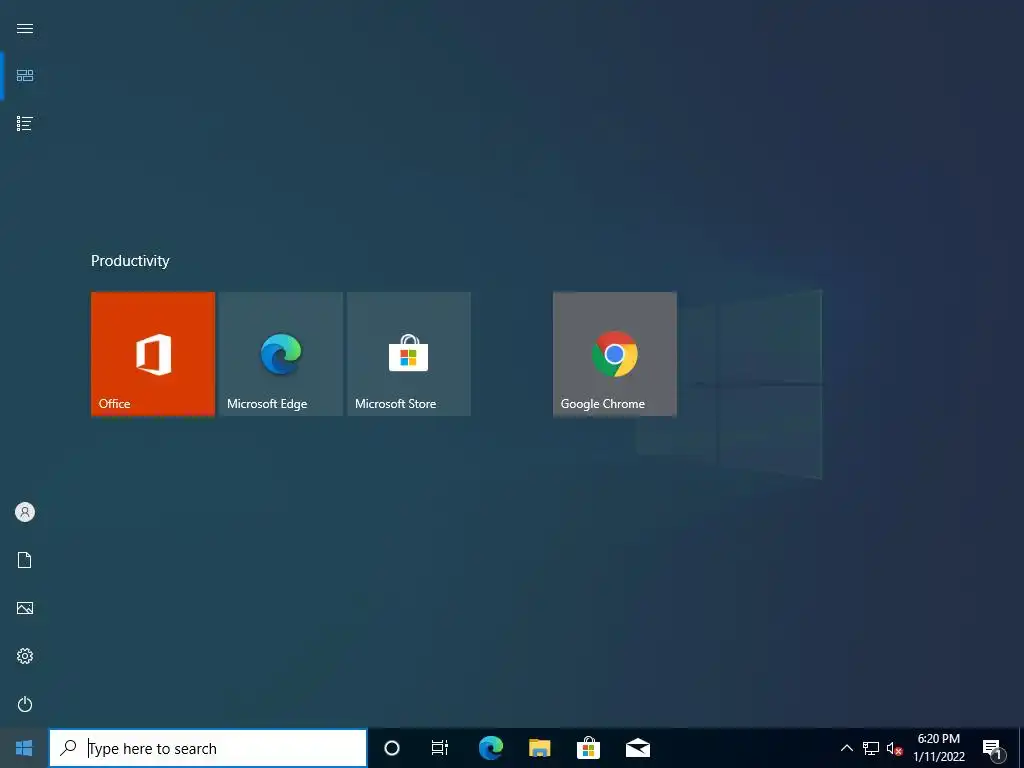Open the Action Center notifications icon

pos(993,749)
